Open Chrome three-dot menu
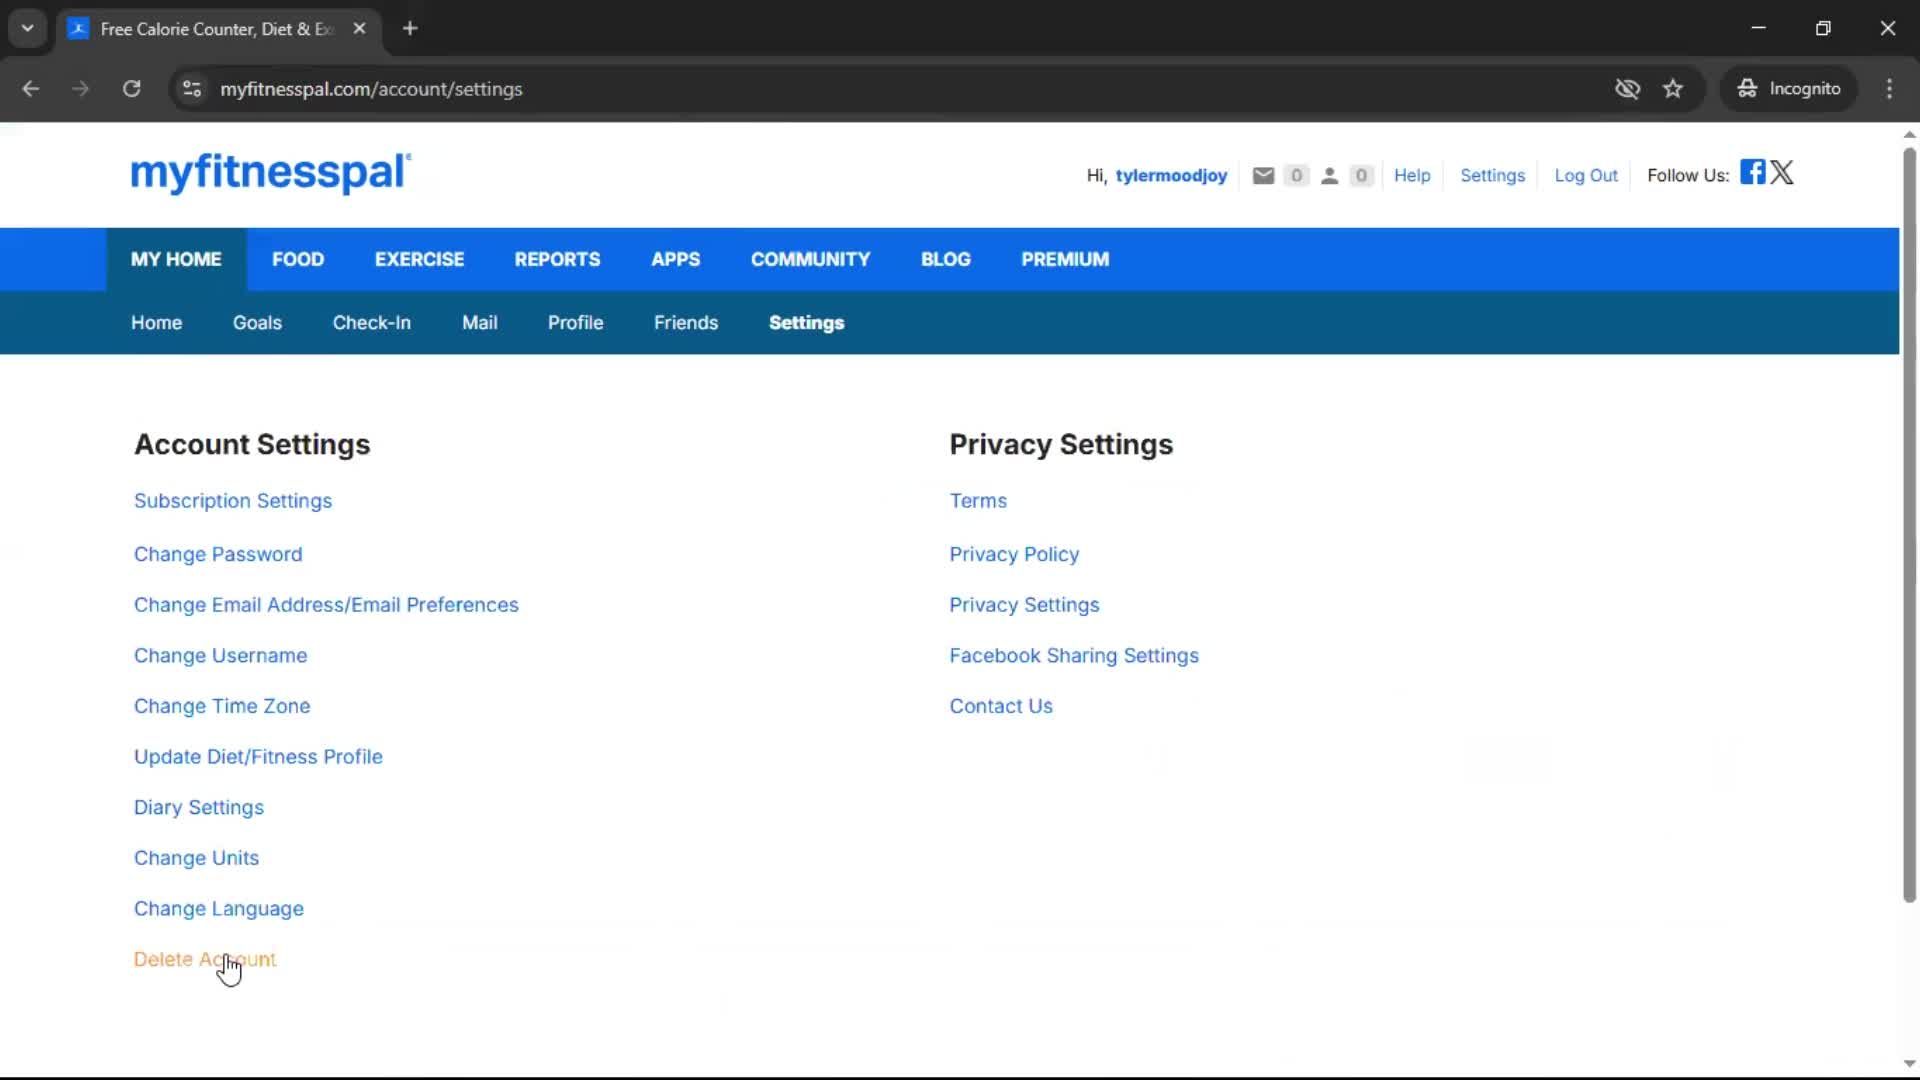The image size is (1920, 1080). [x=1889, y=89]
